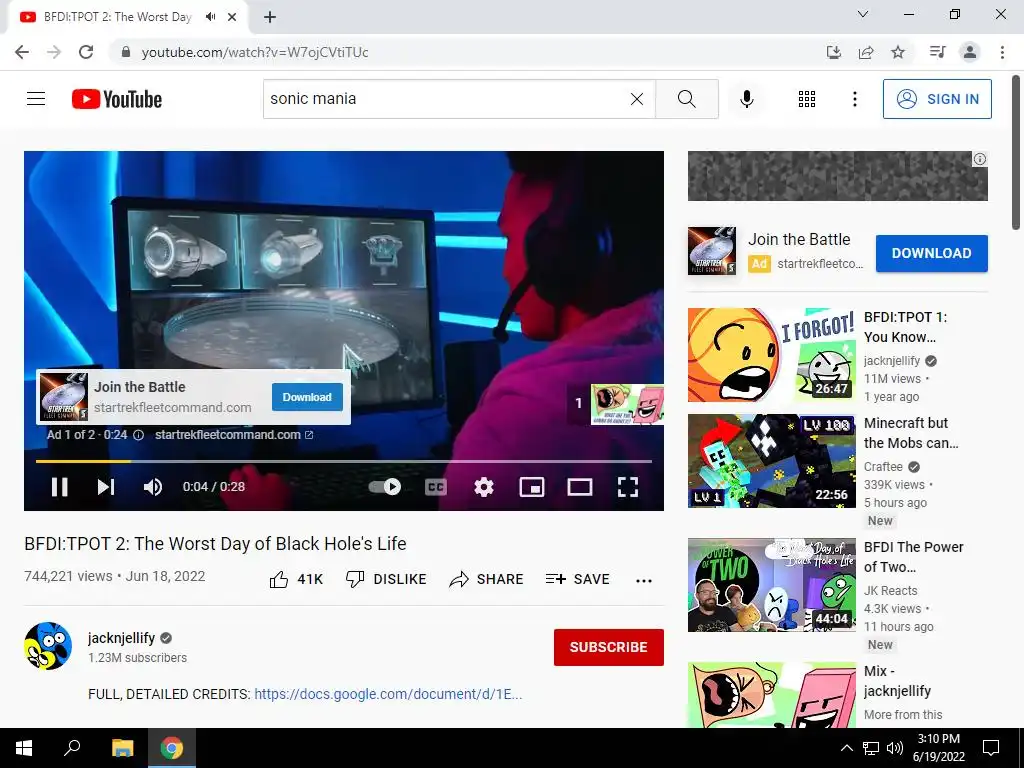Toggle closed captions CC button
The width and height of the screenshot is (1024, 768).
(436, 487)
